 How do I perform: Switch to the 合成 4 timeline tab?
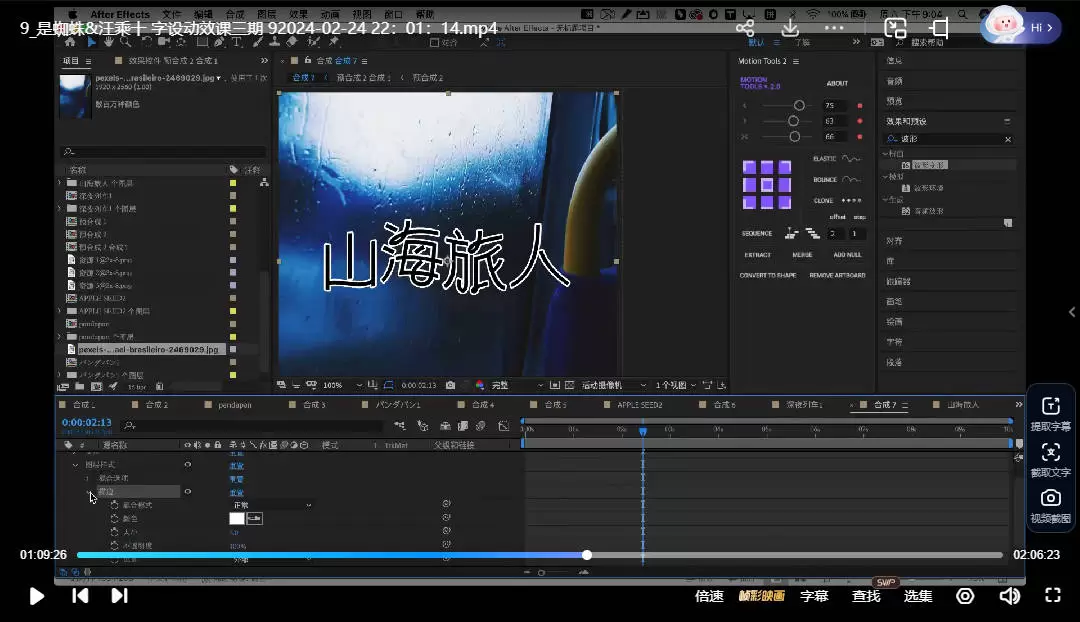point(483,405)
